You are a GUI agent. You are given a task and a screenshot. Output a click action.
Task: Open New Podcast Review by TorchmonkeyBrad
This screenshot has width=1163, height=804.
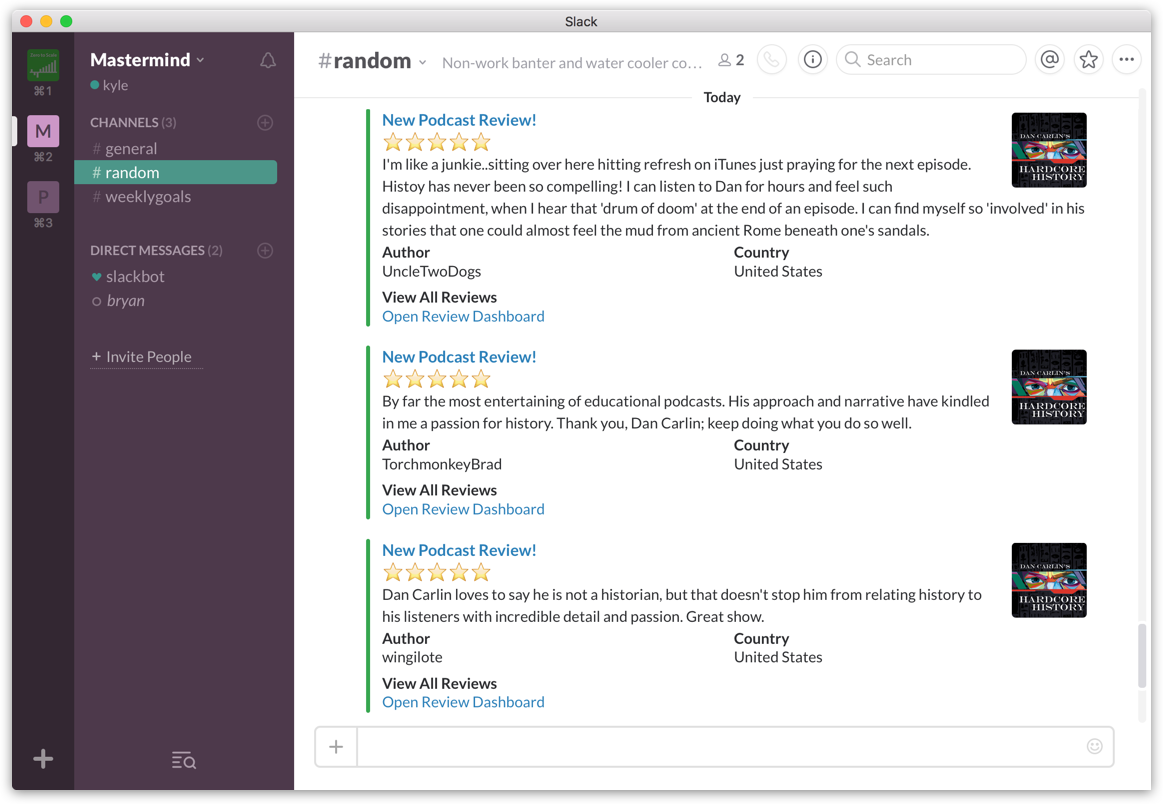[x=459, y=357]
